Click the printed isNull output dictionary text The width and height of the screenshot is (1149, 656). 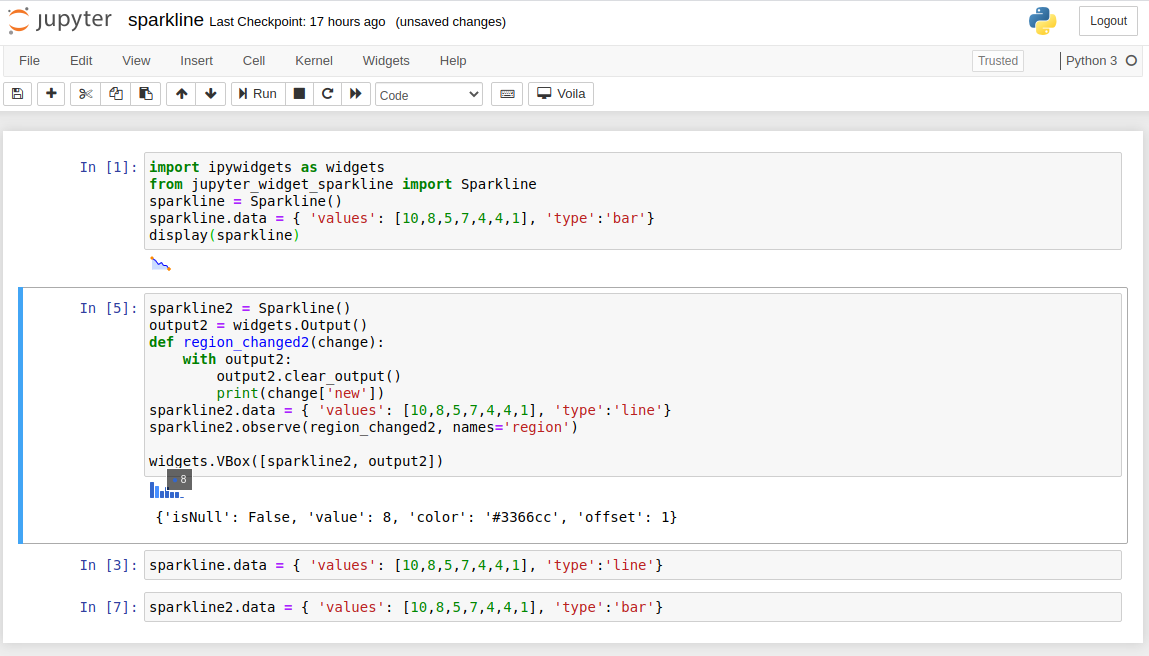click(x=416, y=517)
